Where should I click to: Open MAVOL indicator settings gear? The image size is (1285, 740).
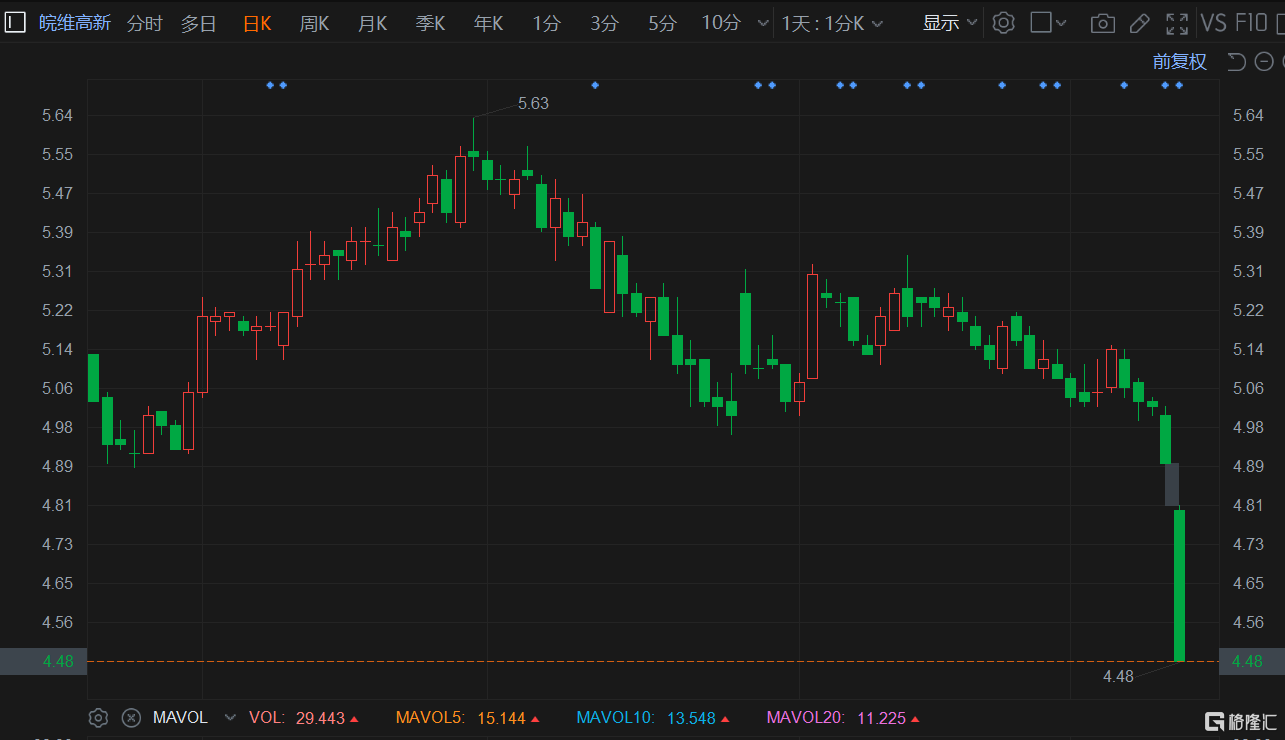98,717
